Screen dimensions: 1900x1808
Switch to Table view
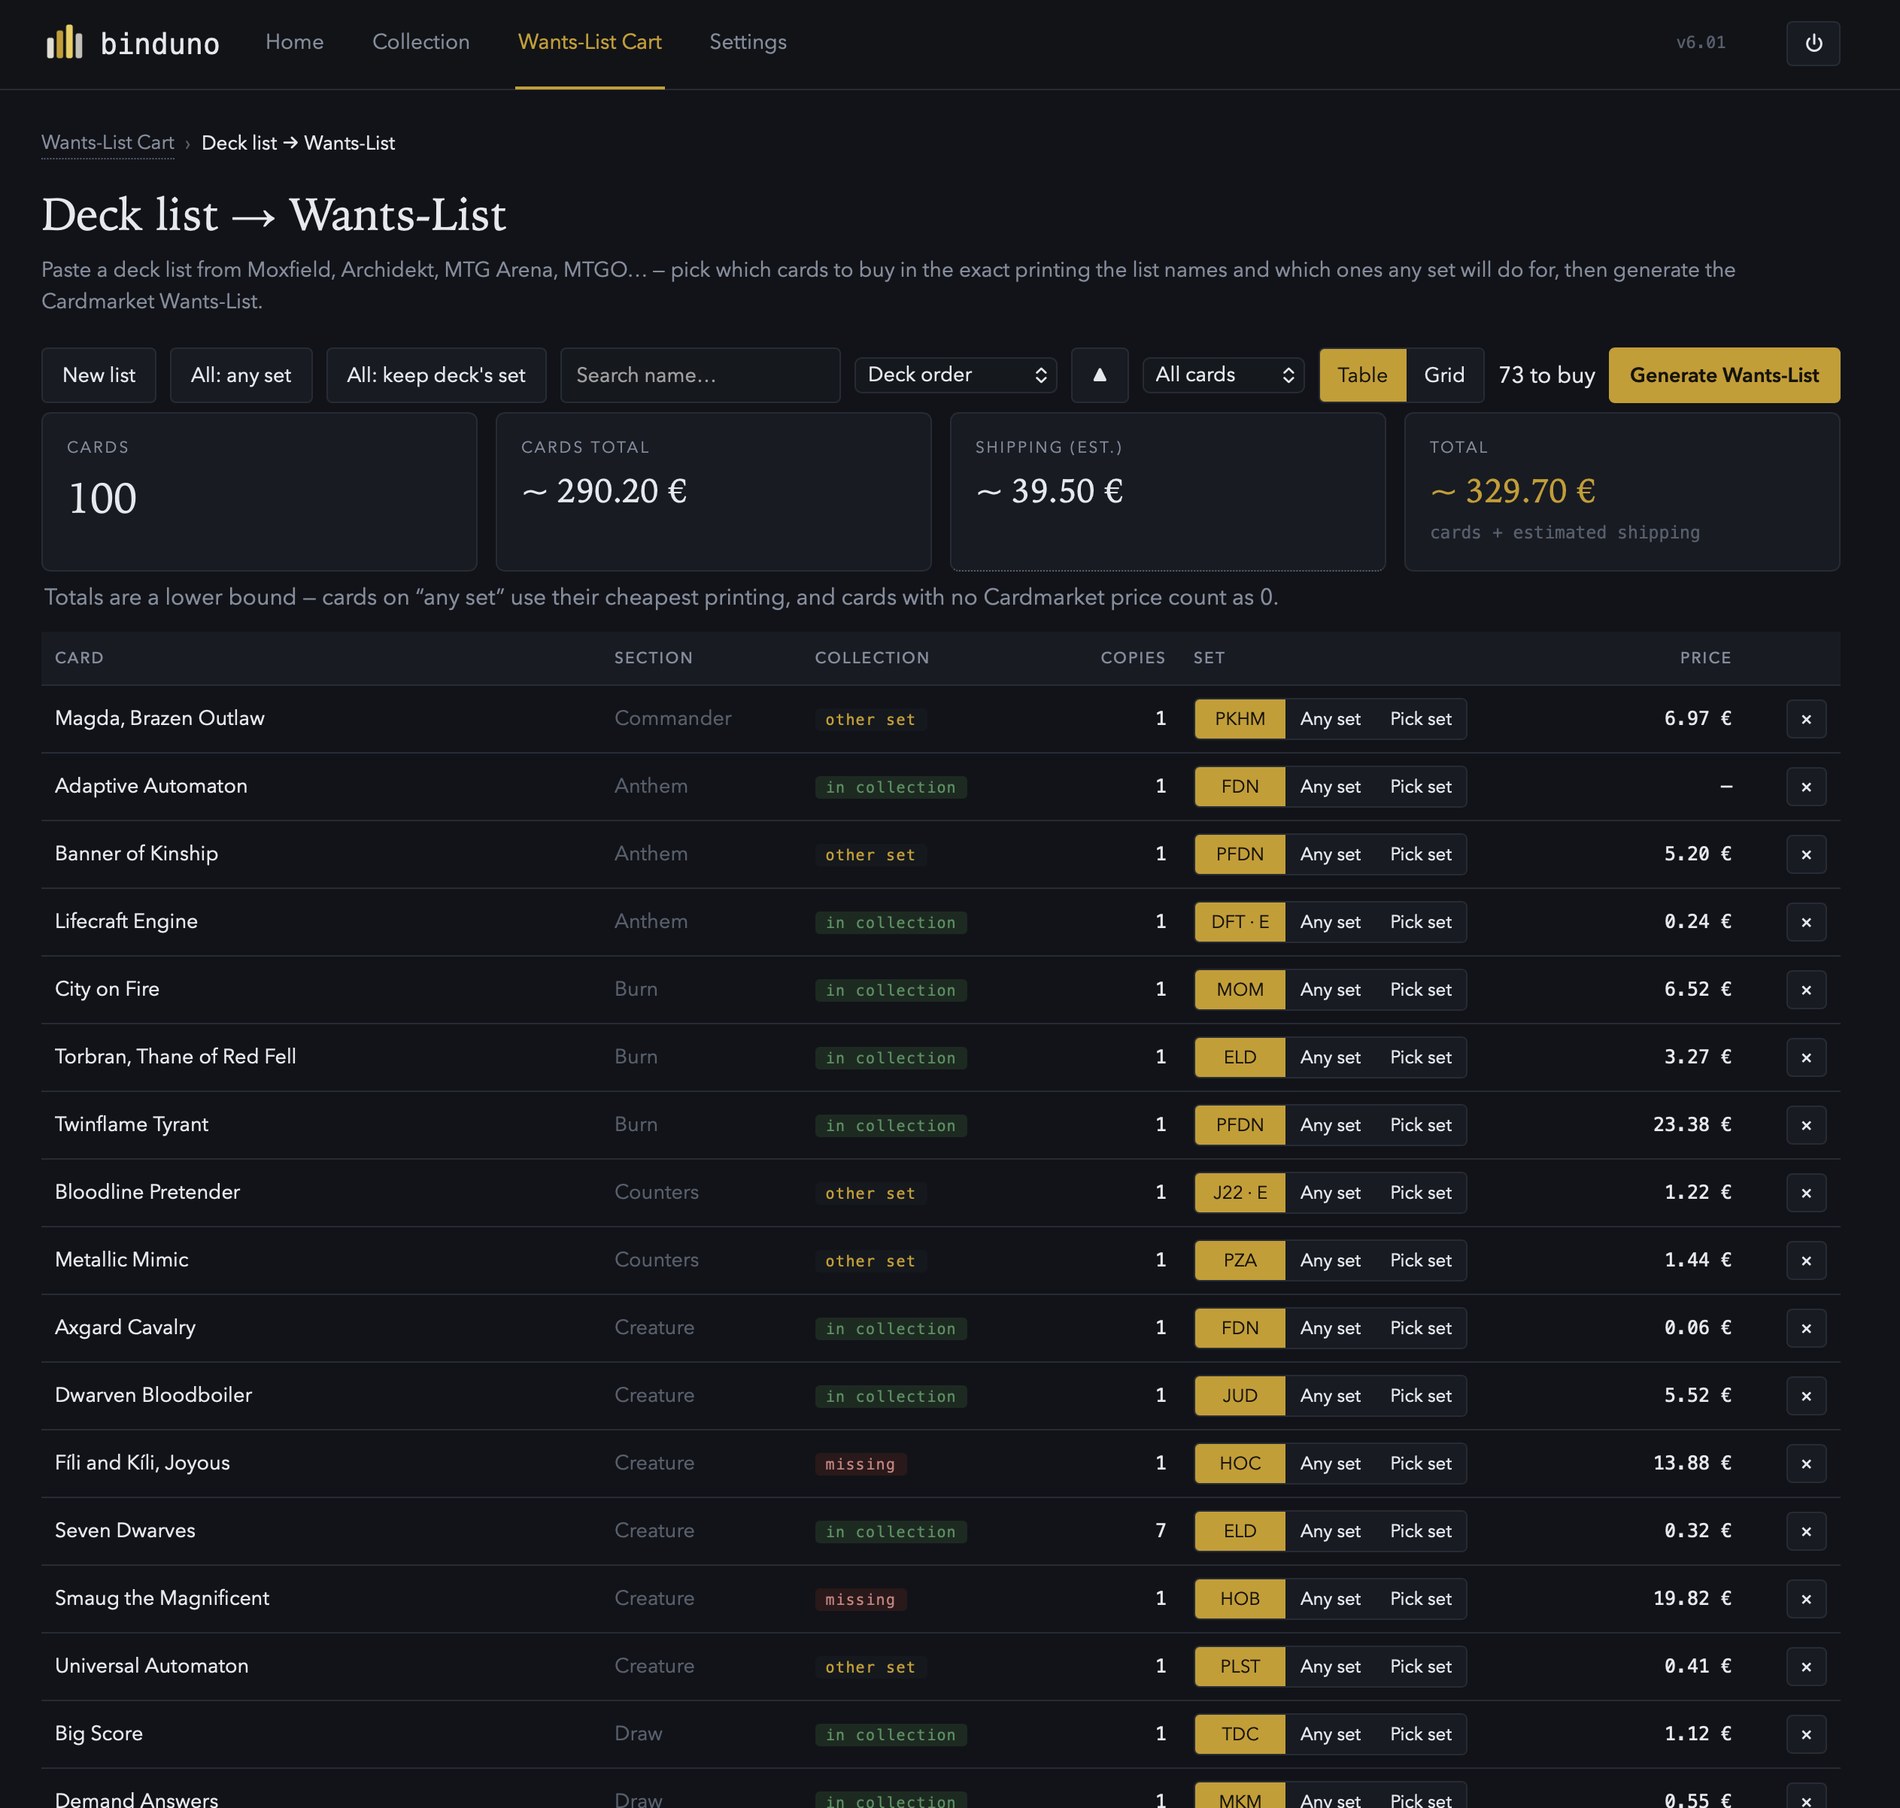[1362, 375]
